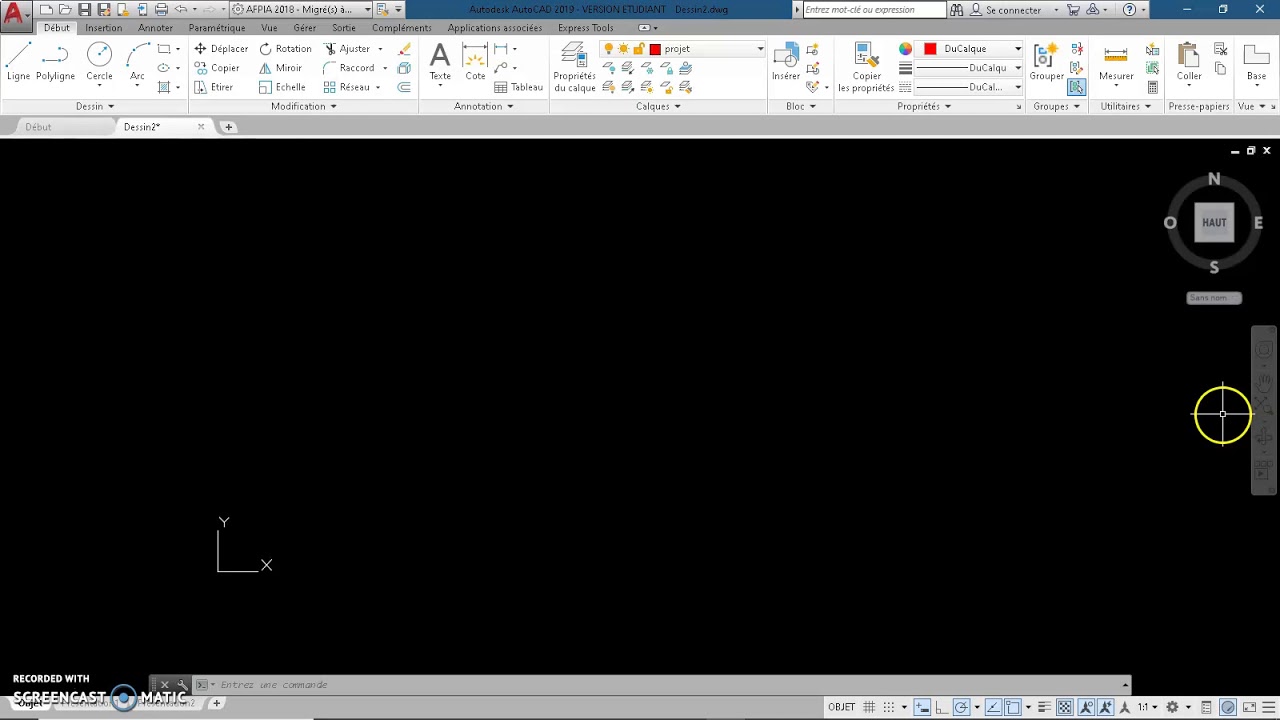Image resolution: width=1280 pixels, height=720 pixels.
Task: Toggle lineweight display in status bar
Action: tap(1045, 707)
